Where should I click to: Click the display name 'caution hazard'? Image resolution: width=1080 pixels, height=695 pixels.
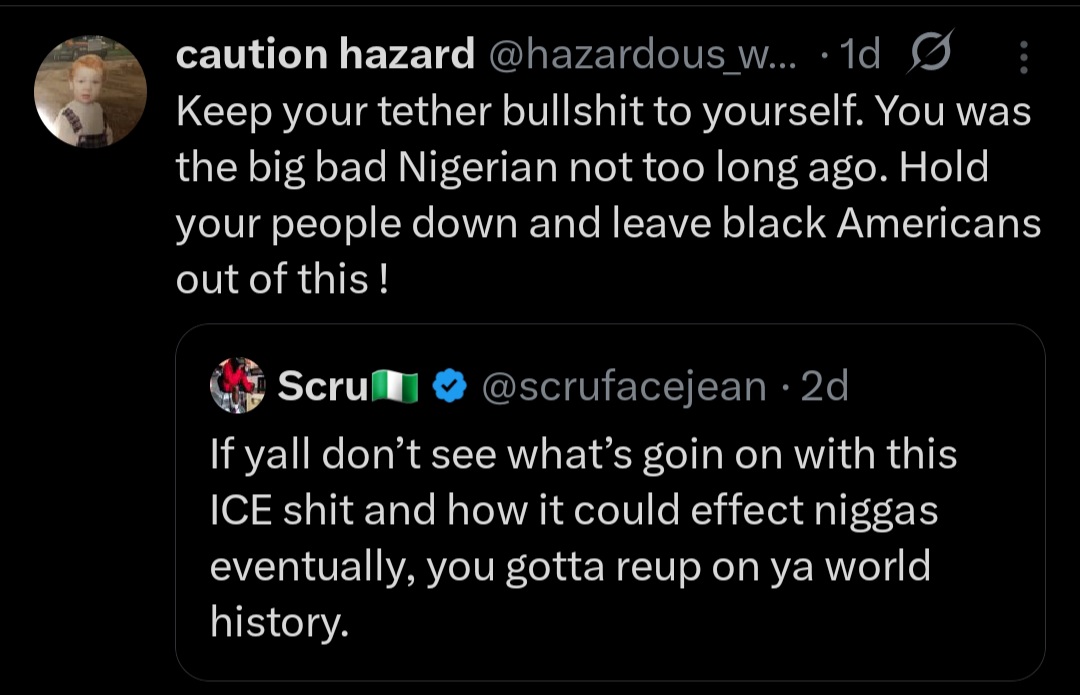(x=325, y=54)
